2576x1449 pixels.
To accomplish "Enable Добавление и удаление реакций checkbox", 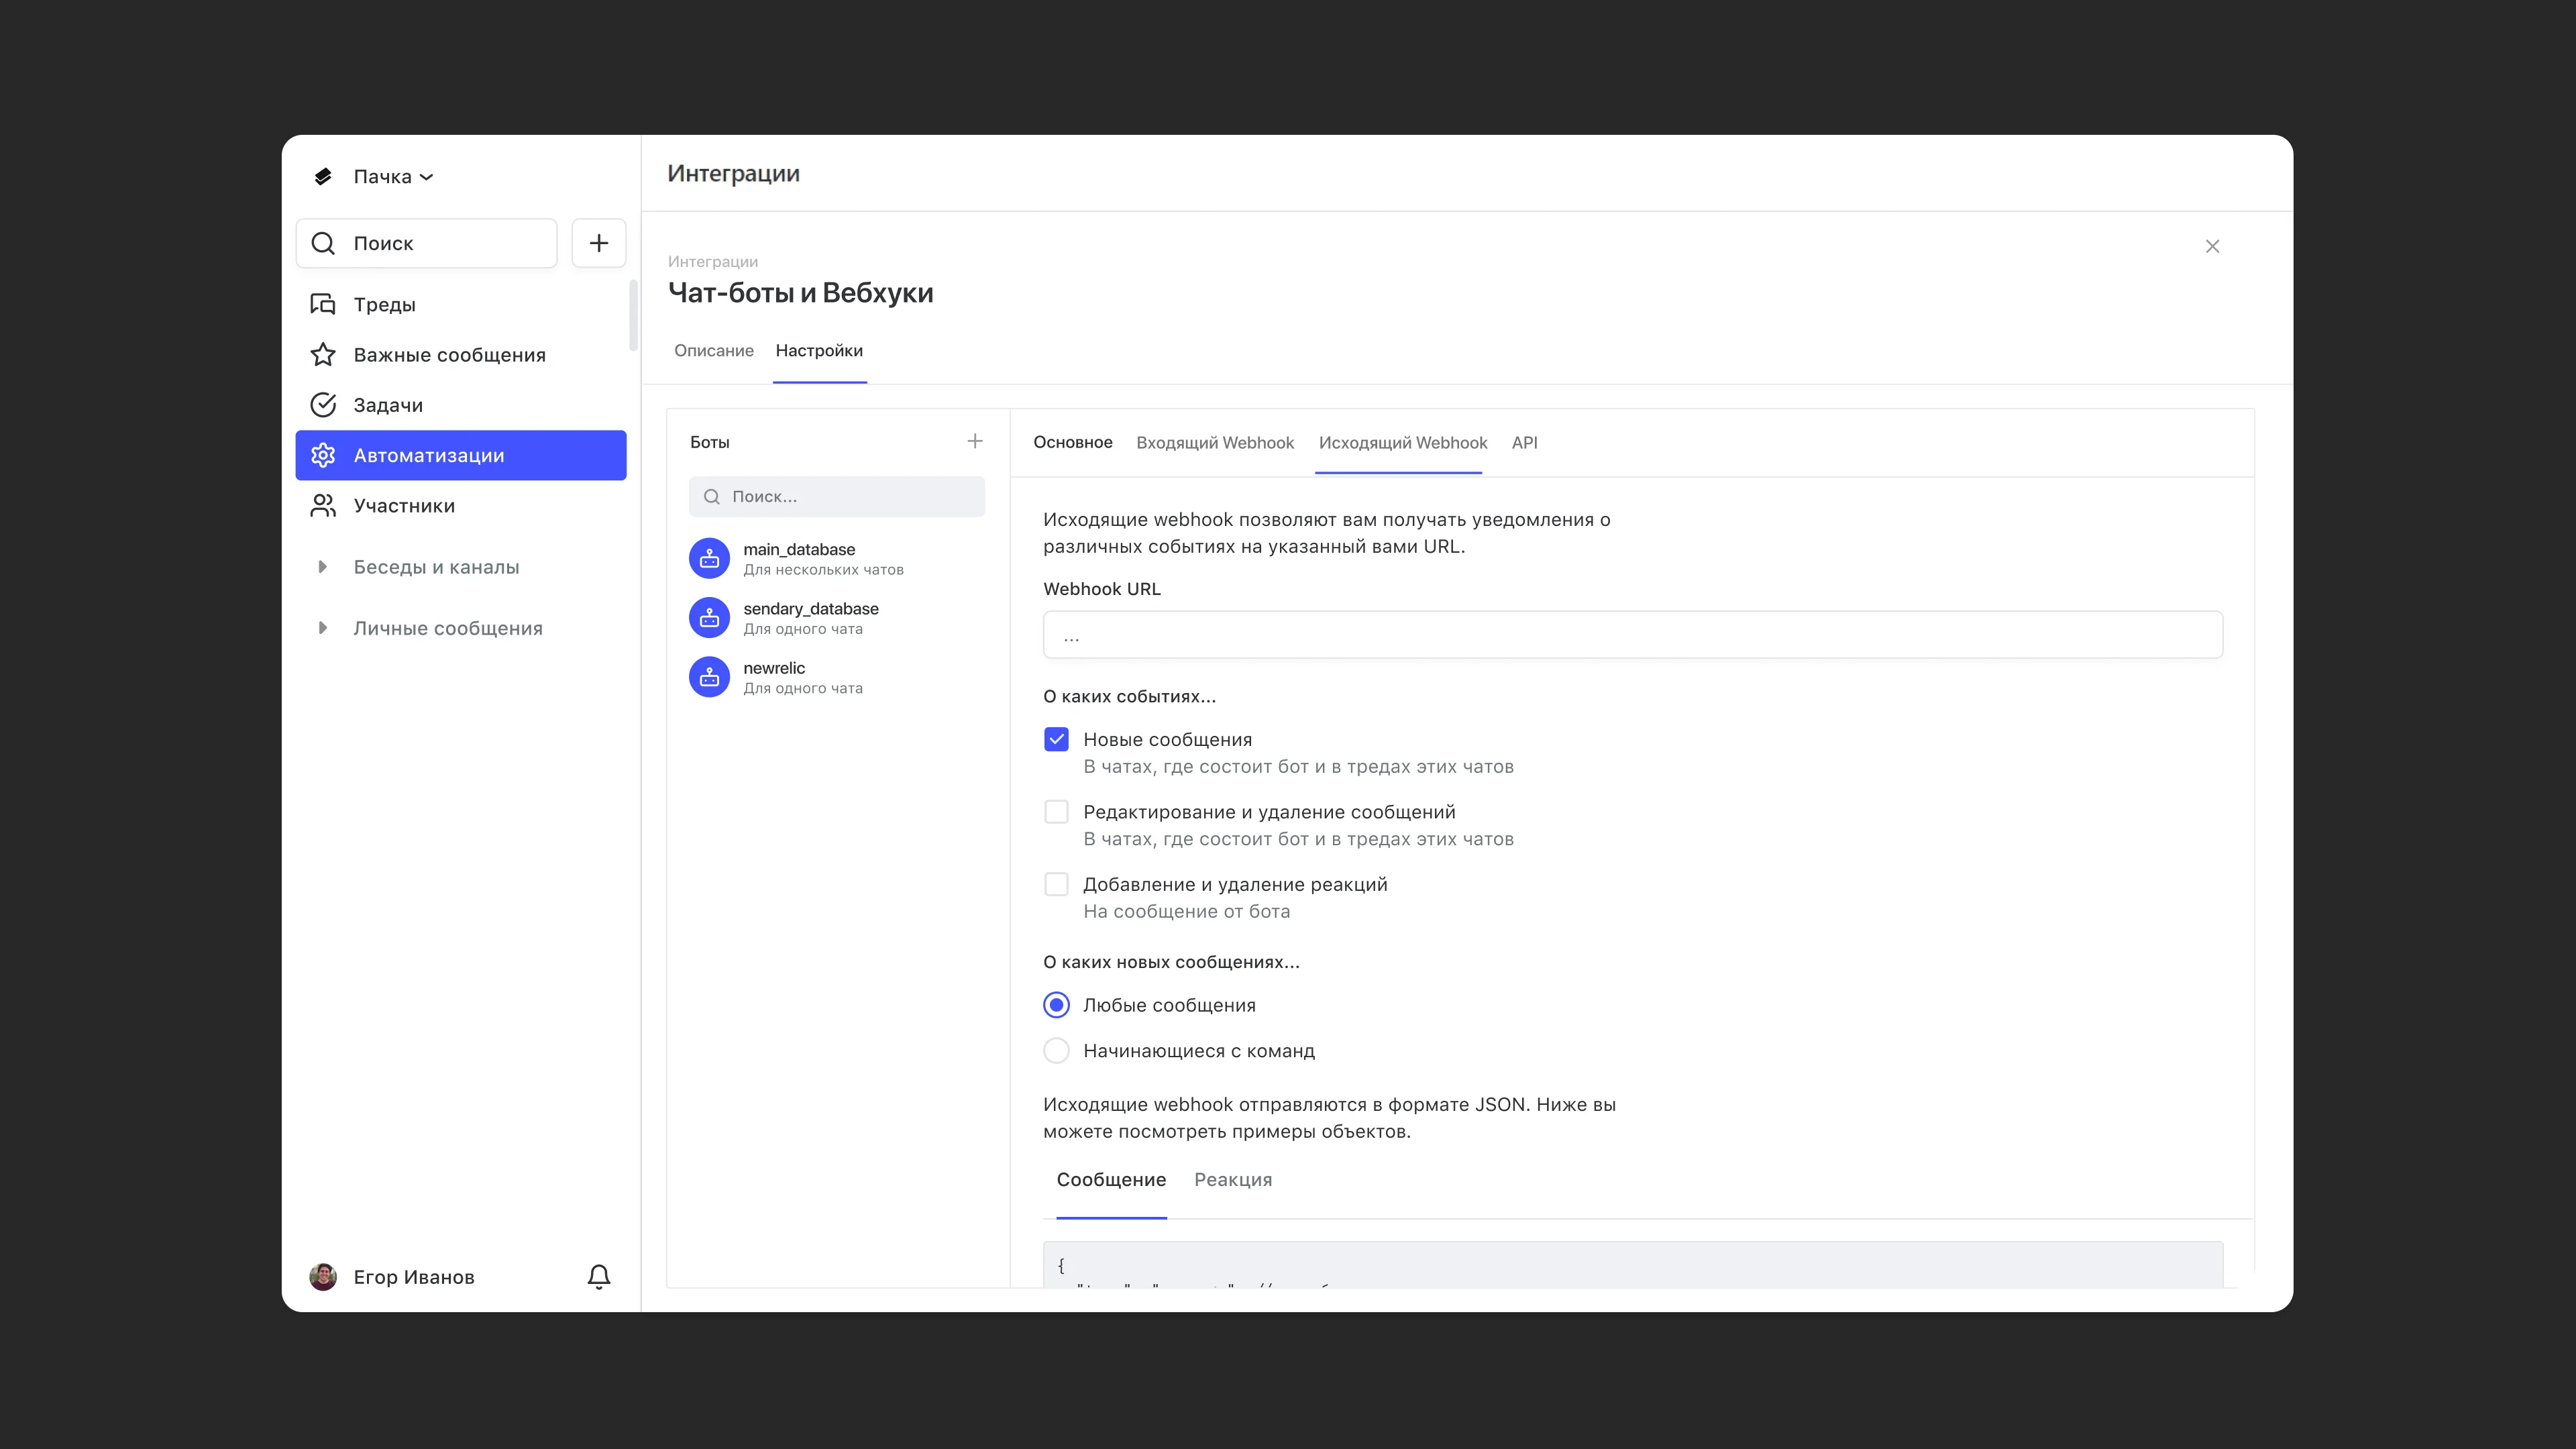I will pos(1056,884).
